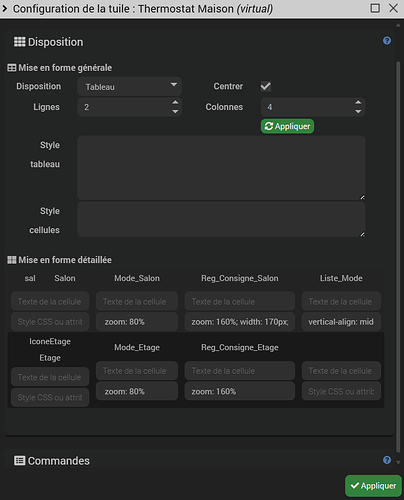Click Mise en forme générale table icon
404x500 pixels.
(12, 68)
